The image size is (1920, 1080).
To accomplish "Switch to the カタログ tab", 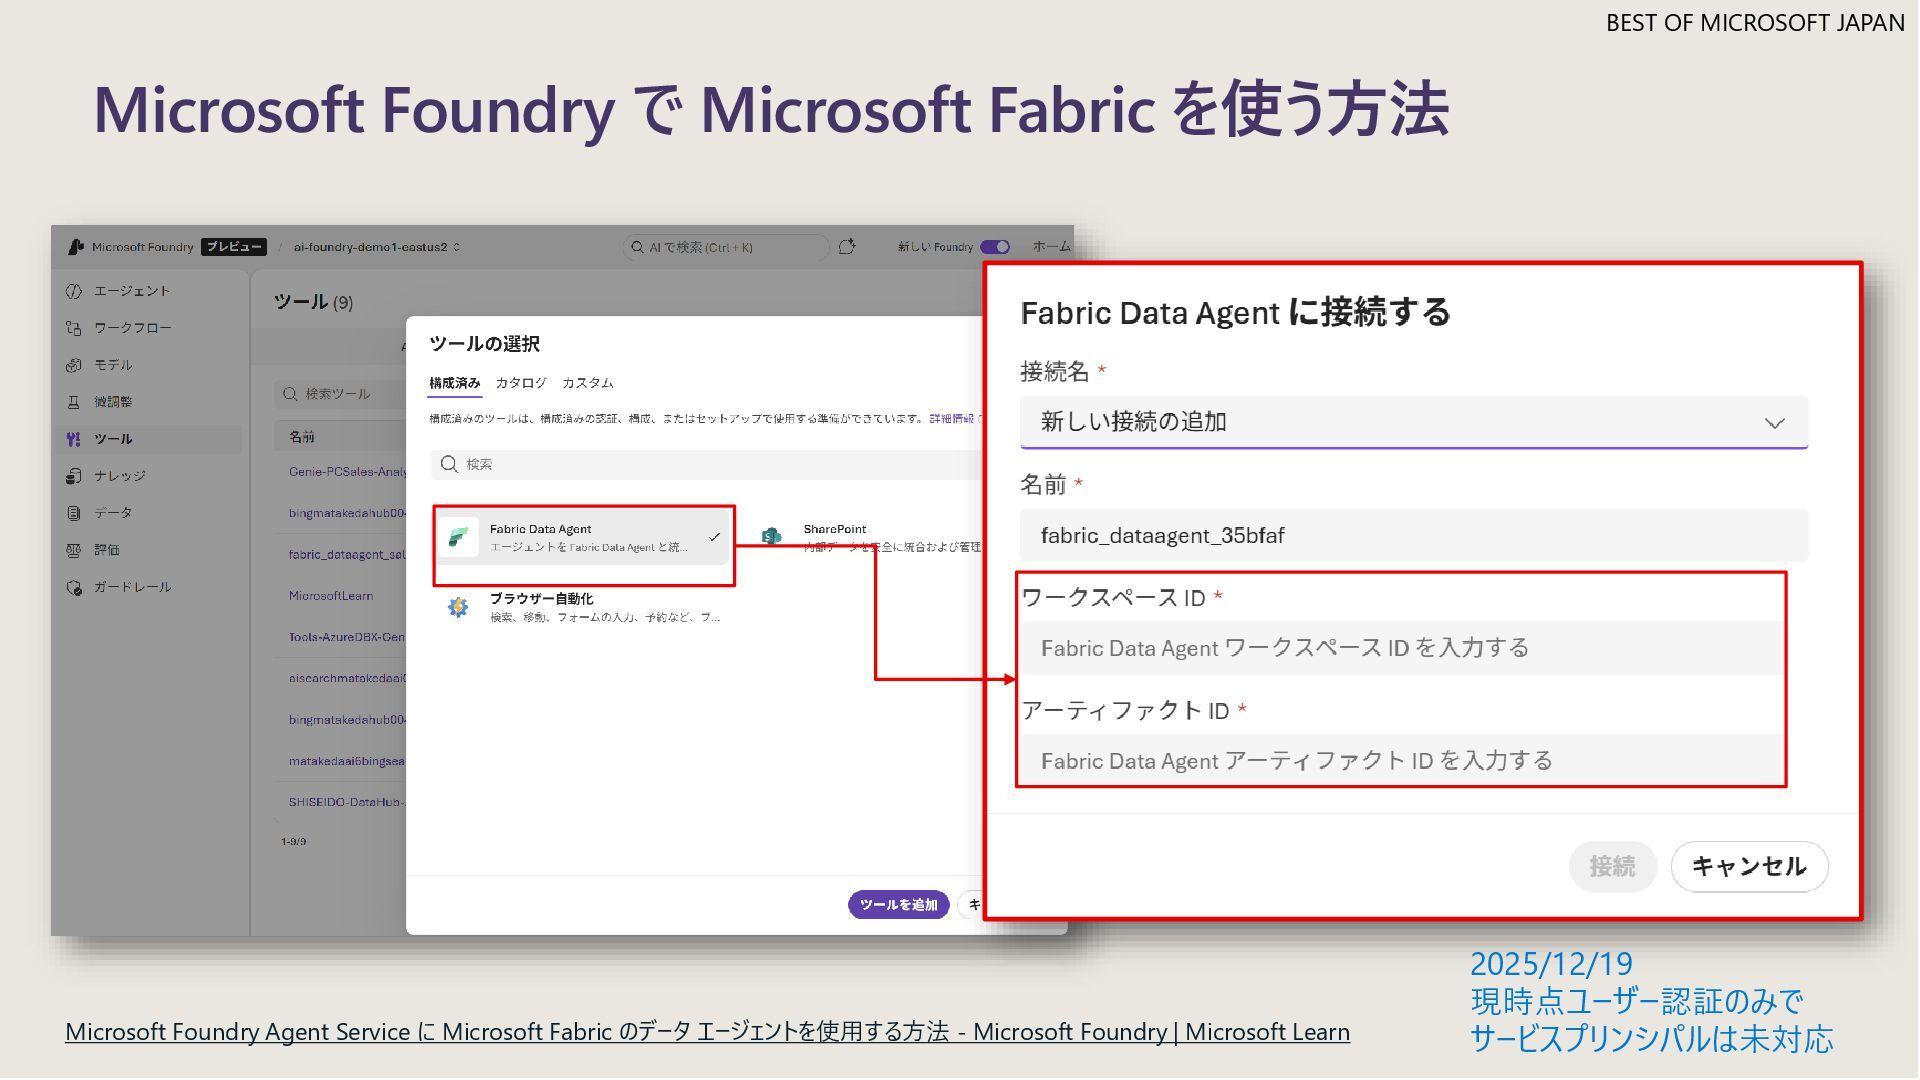I will pos(521,383).
